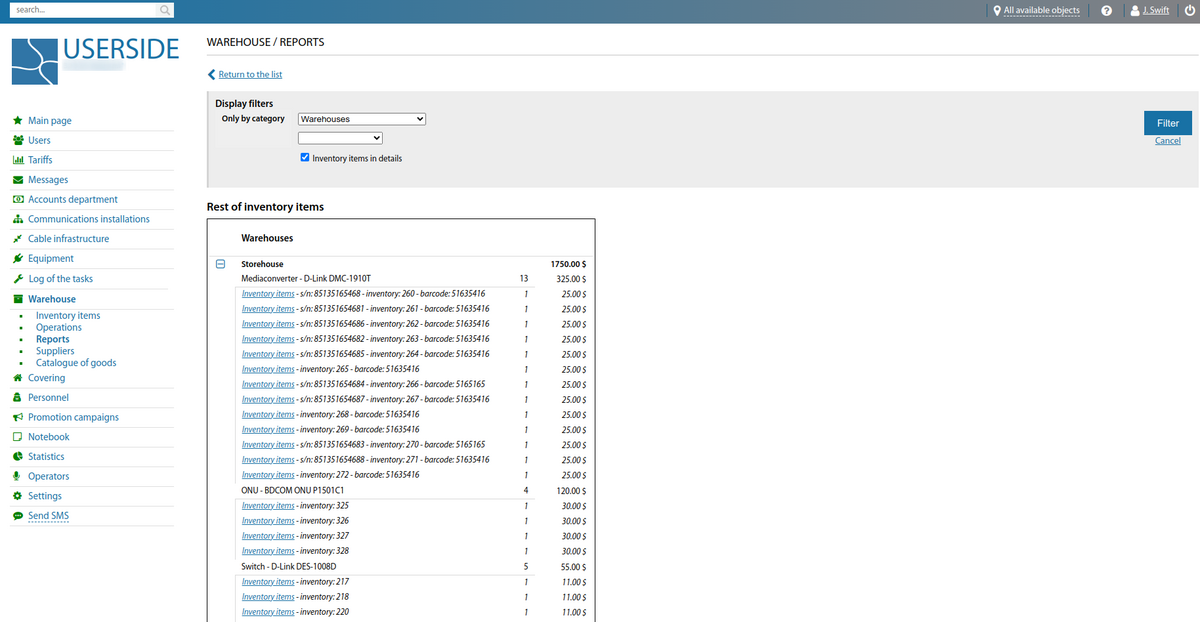Click into the search input field

[x=85, y=10]
